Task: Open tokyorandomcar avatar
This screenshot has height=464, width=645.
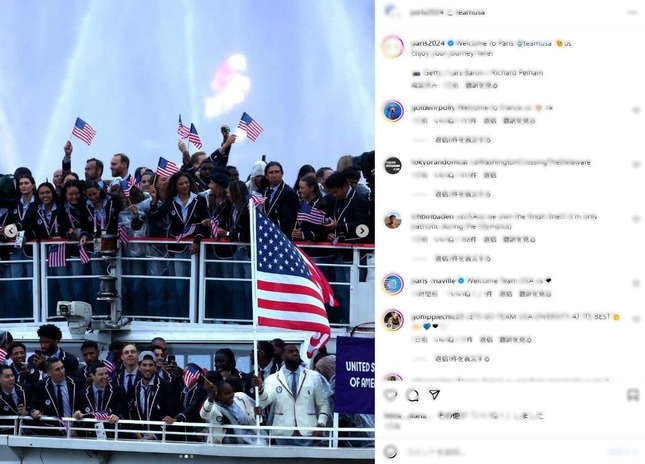Action: 393,165
